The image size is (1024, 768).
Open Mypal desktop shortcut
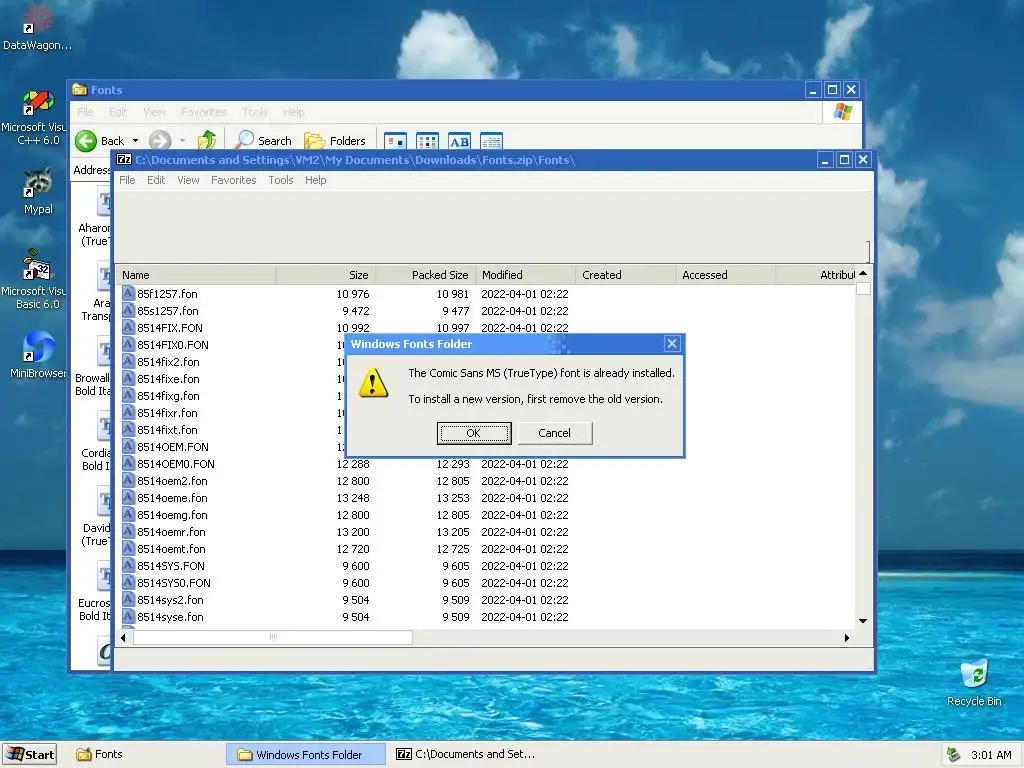click(x=38, y=191)
